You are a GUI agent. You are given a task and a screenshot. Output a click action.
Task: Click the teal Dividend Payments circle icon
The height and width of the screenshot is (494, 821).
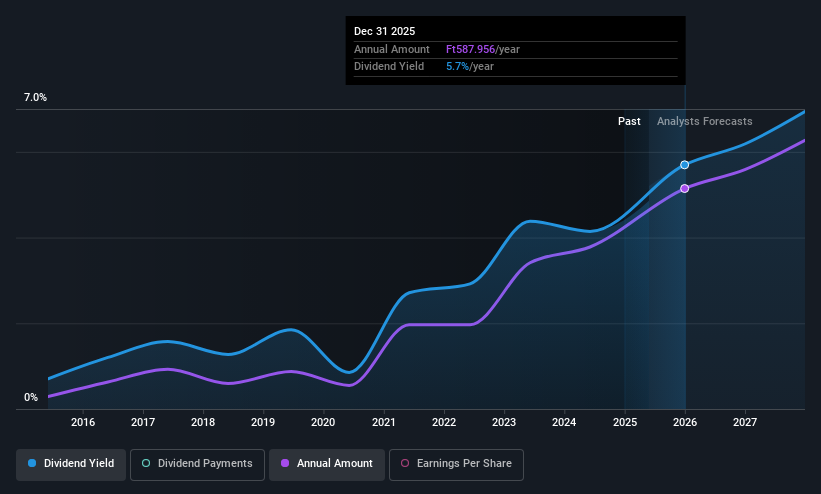(x=146, y=463)
